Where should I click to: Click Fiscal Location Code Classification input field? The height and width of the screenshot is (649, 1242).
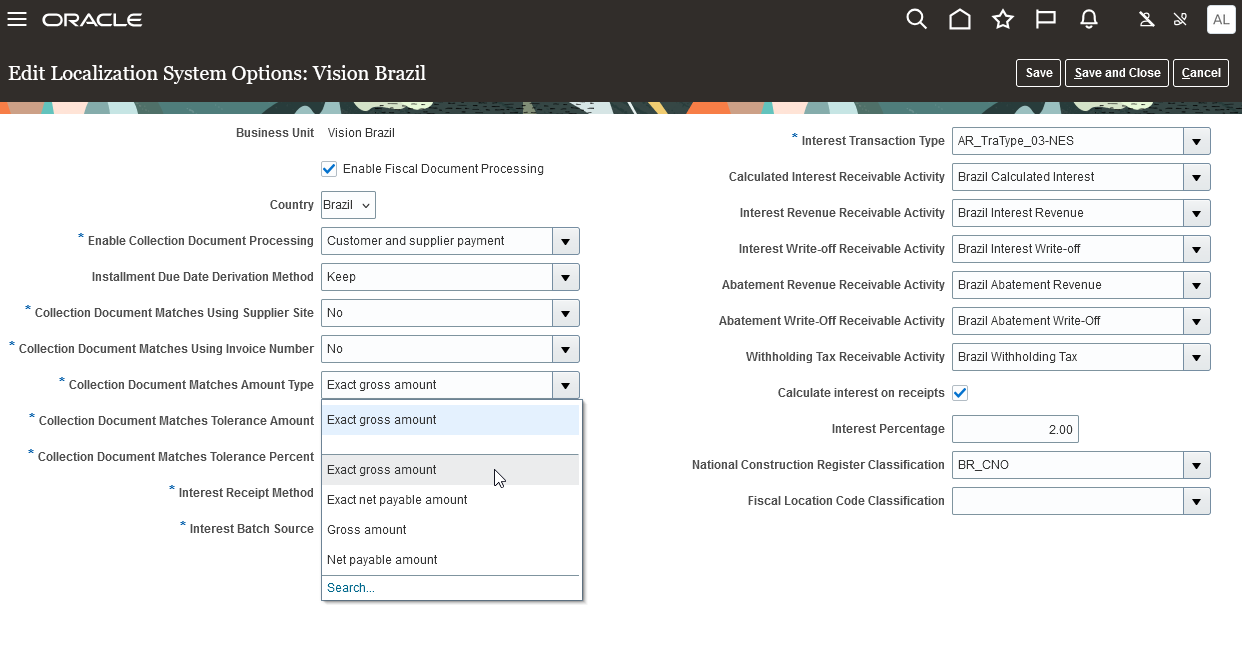(1068, 501)
